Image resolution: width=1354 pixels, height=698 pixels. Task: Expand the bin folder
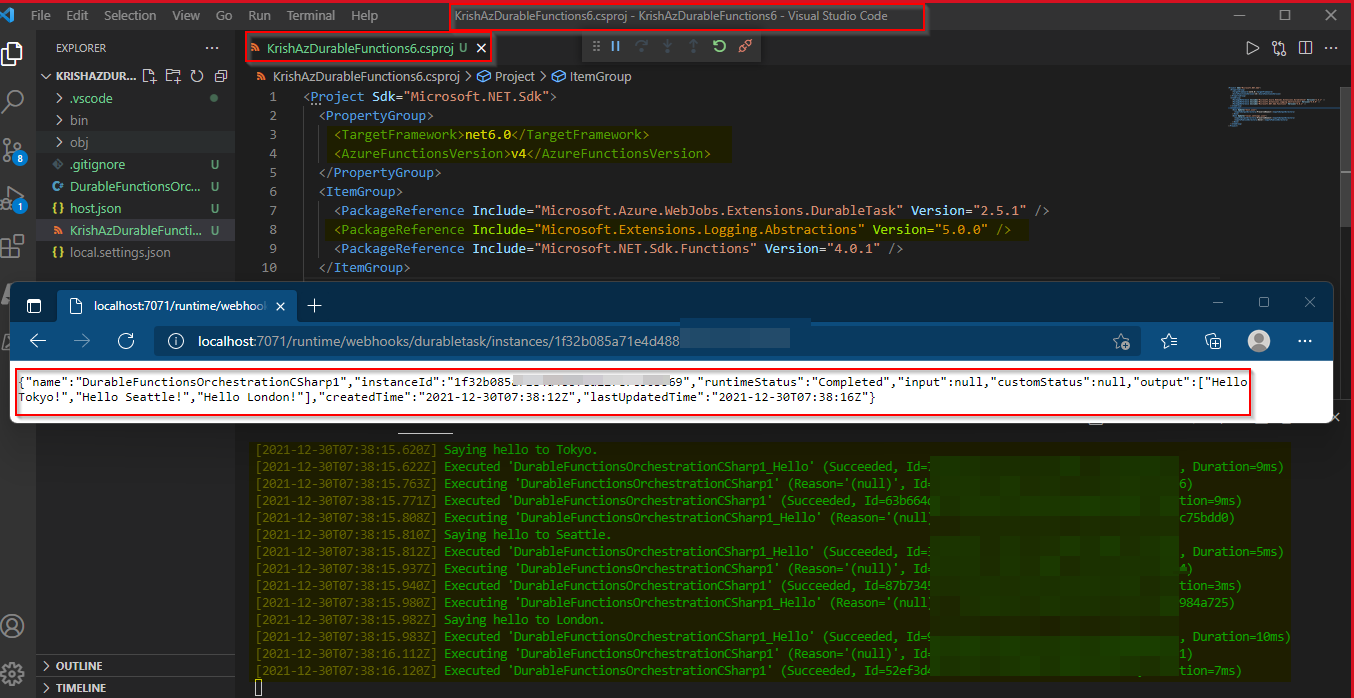78,120
